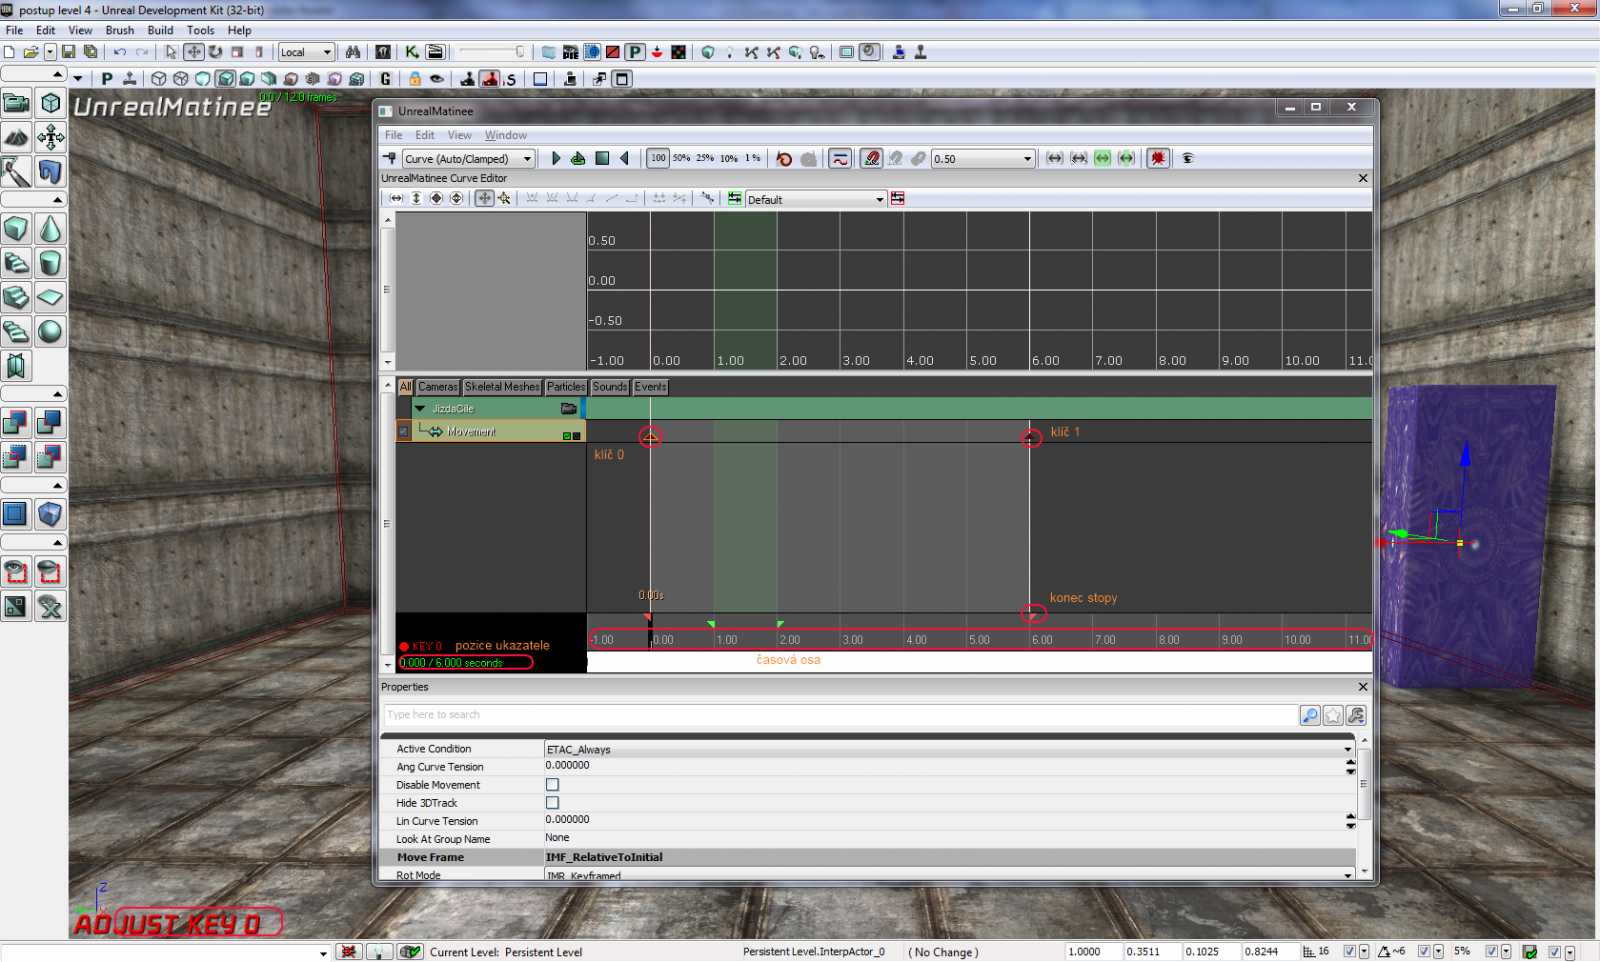Click the red Matinee recording icon
Viewport: 1600px width, 962px height.
point(1158,158)
